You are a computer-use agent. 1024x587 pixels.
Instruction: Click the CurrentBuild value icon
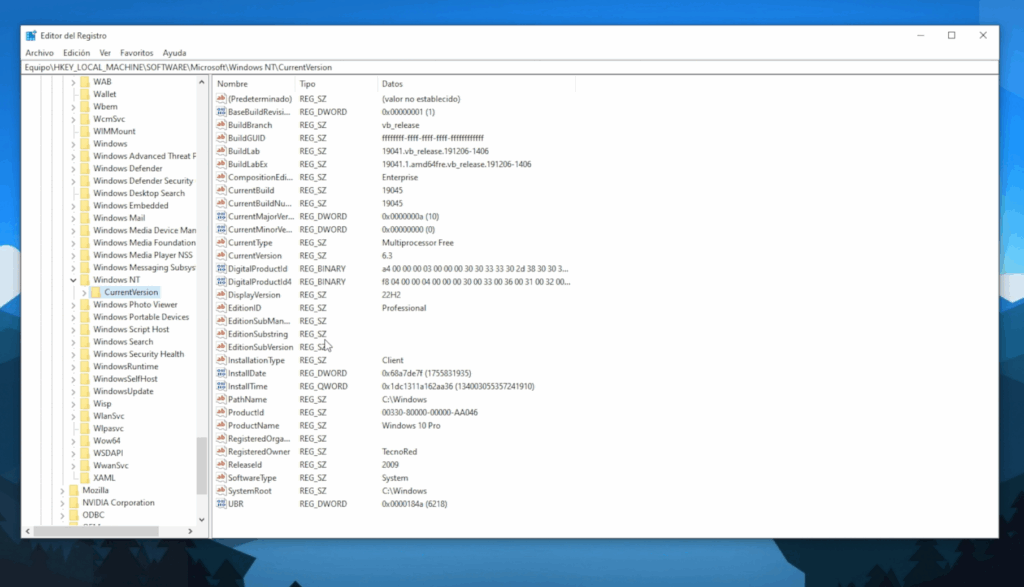point(221,190)
